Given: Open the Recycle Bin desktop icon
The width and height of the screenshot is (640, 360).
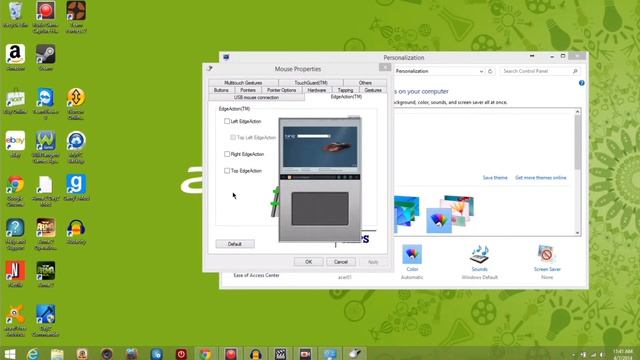Looking at the screenshot, I should [x=15, y=15].
